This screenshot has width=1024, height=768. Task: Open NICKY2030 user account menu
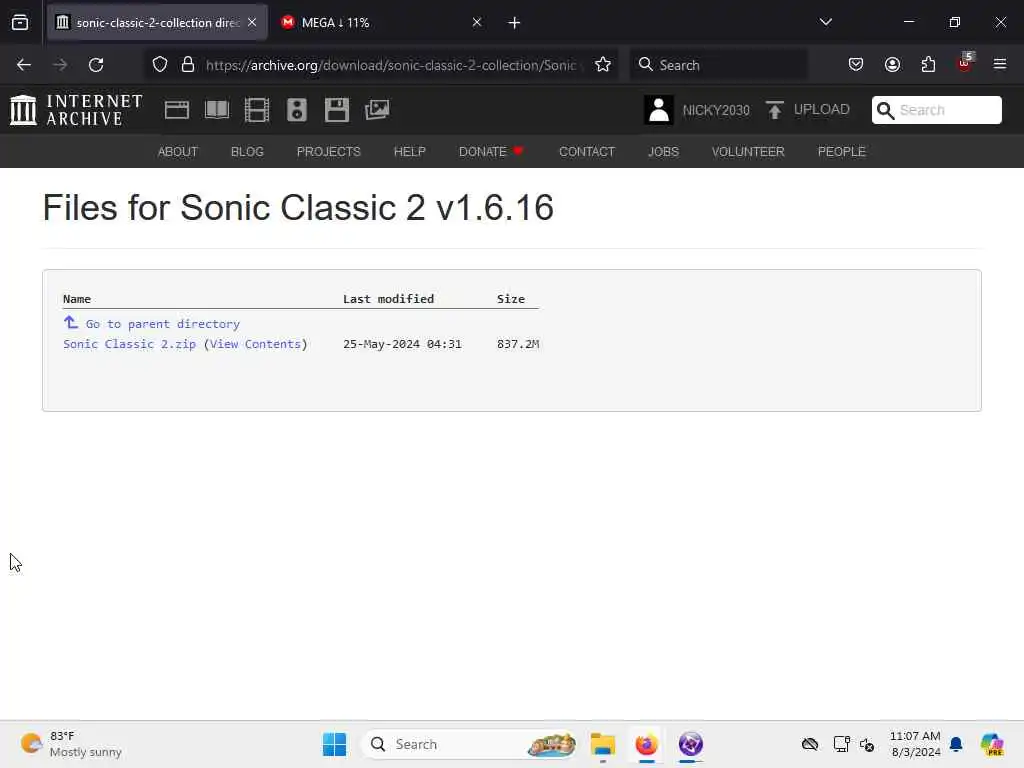(x=697, y=110)
